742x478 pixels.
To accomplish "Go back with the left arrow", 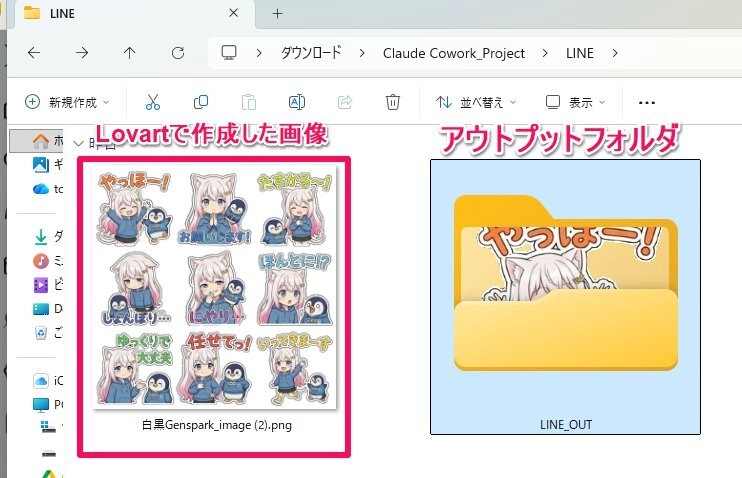I will (34, 53).
